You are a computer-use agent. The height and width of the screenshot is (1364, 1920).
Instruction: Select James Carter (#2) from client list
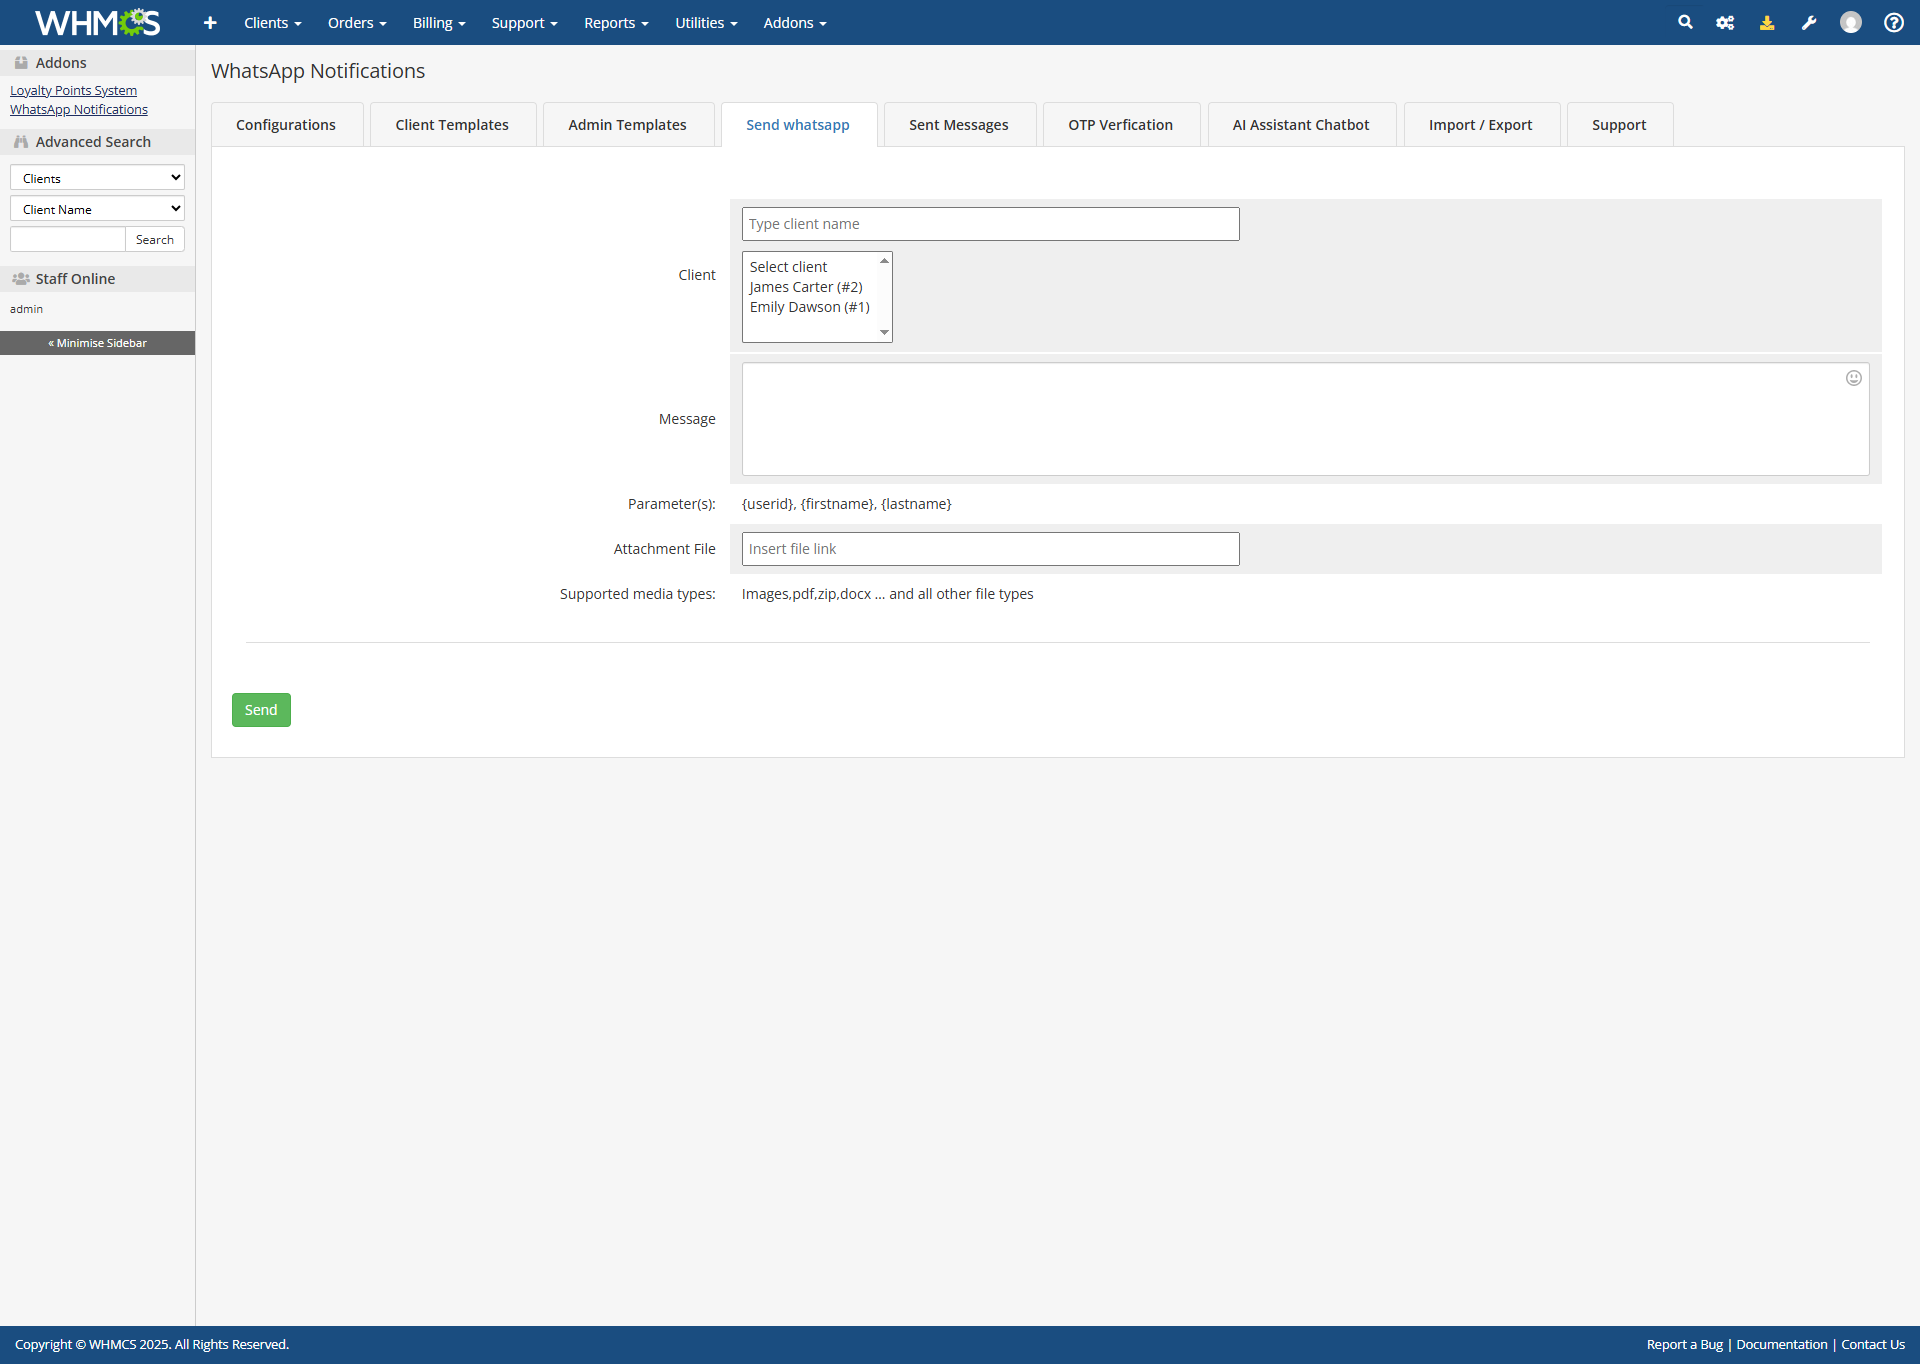pyautogui.click(x=806, y=287)
